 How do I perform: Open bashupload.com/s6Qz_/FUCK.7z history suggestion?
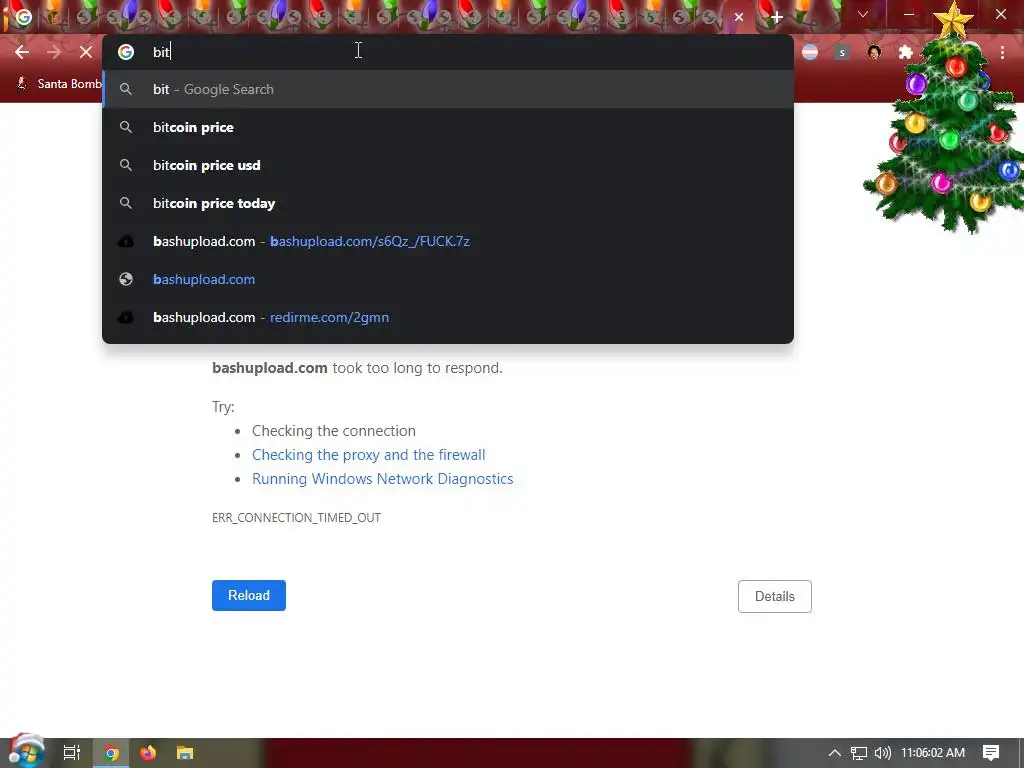tap(448, 241)
